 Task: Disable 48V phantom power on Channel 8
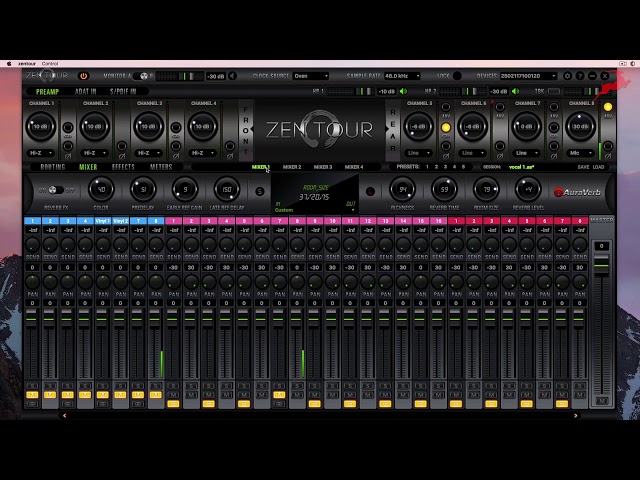click(x=608, y=107)
